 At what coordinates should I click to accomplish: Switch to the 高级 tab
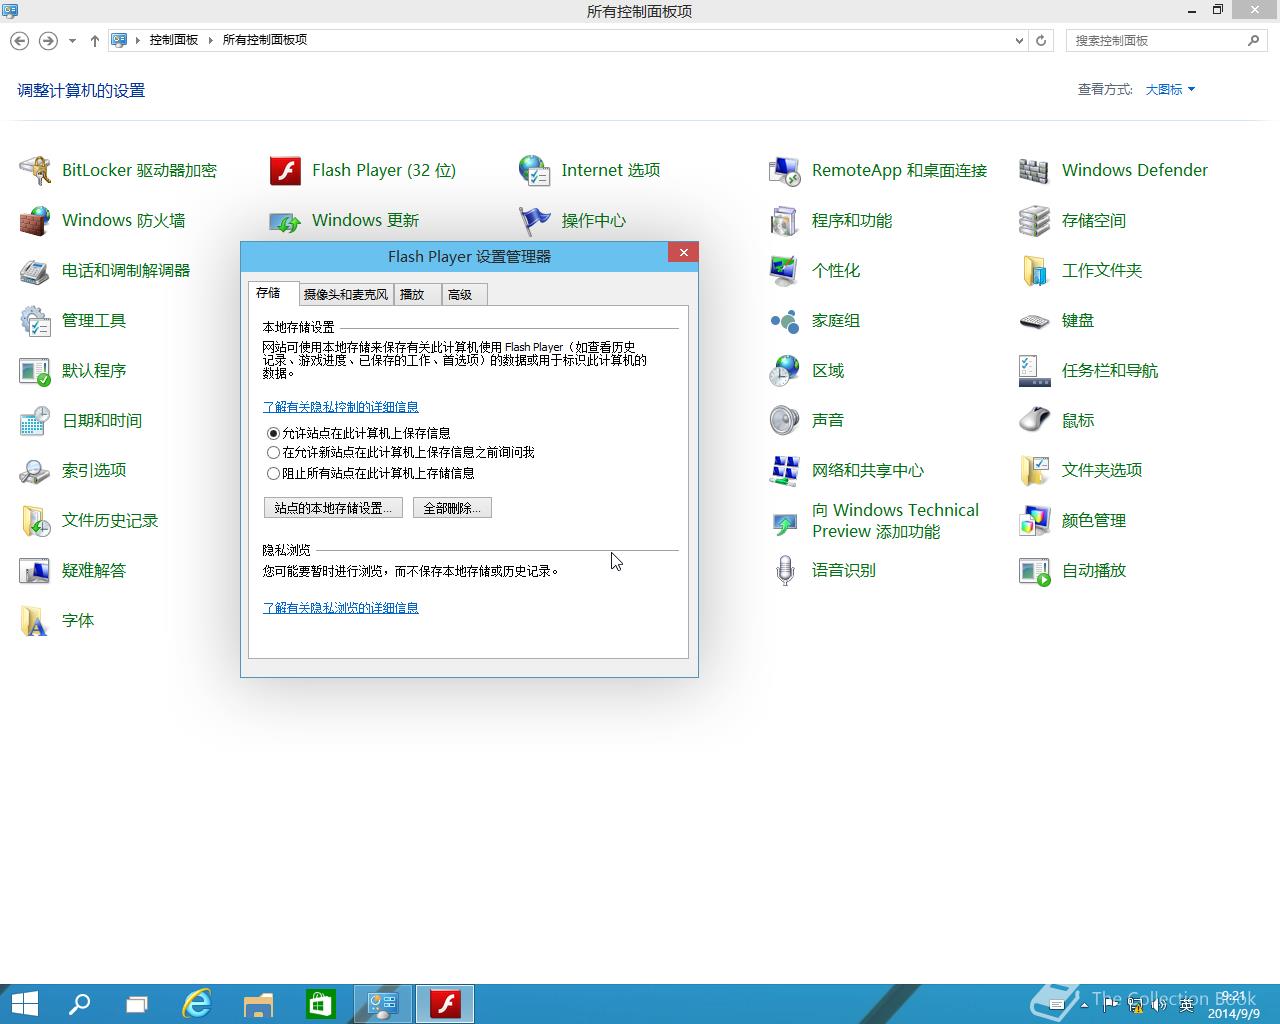[464, 294]
